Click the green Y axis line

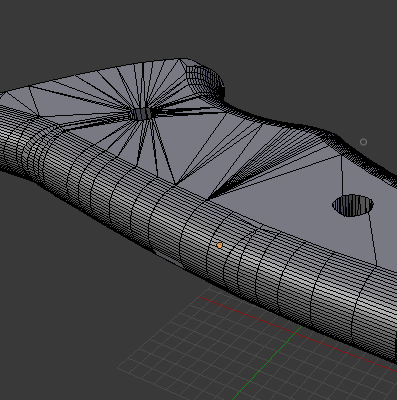[267, 363]
